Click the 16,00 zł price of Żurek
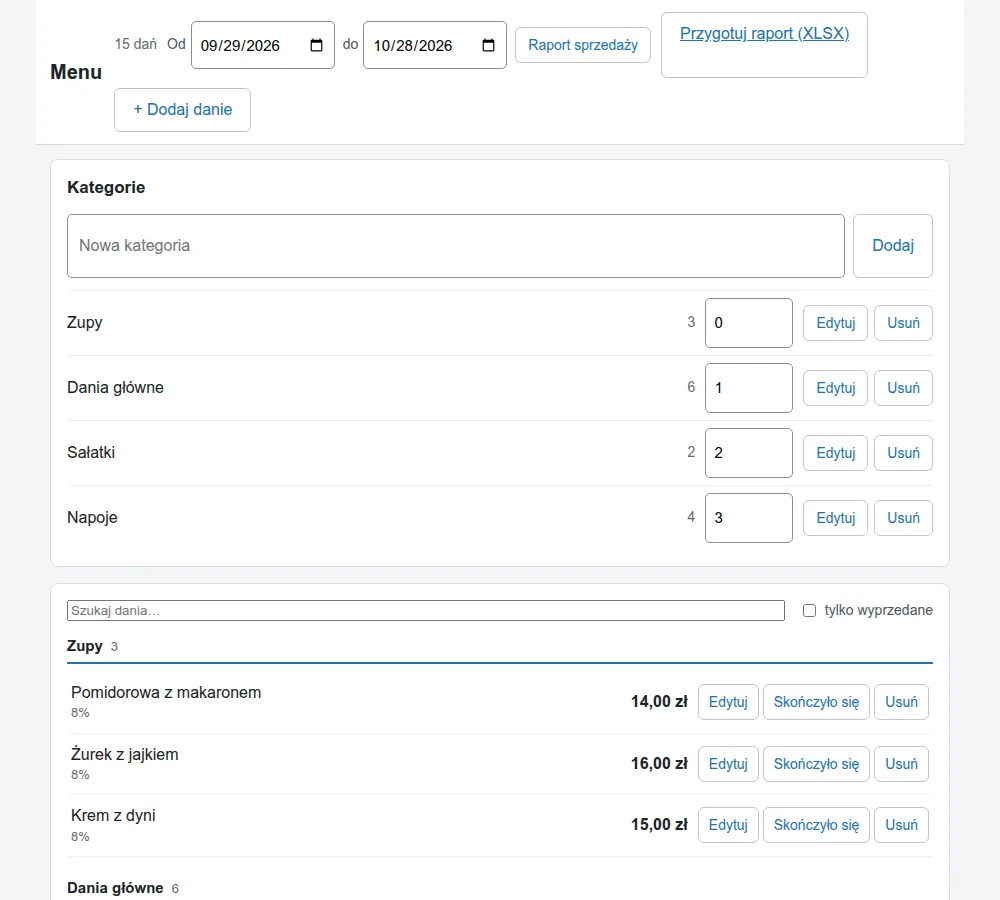Screen dimensions: 1000x900 click(659, 764)
